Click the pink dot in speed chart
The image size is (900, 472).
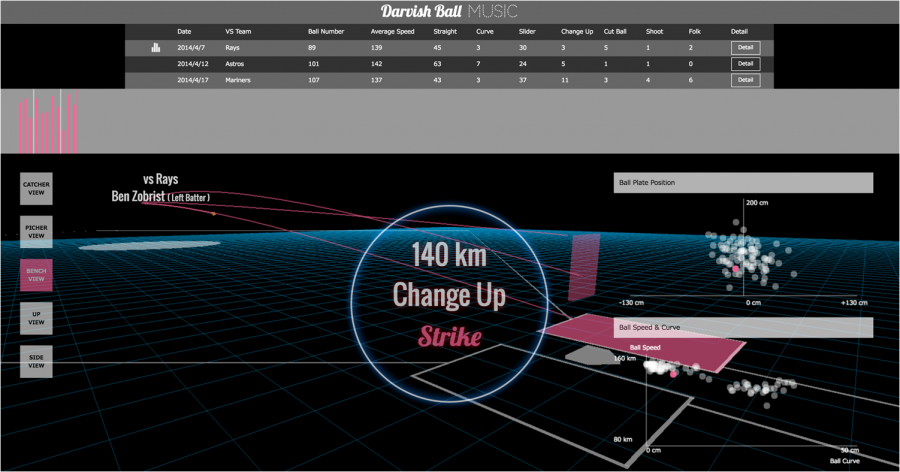click(x=673, y=373)
